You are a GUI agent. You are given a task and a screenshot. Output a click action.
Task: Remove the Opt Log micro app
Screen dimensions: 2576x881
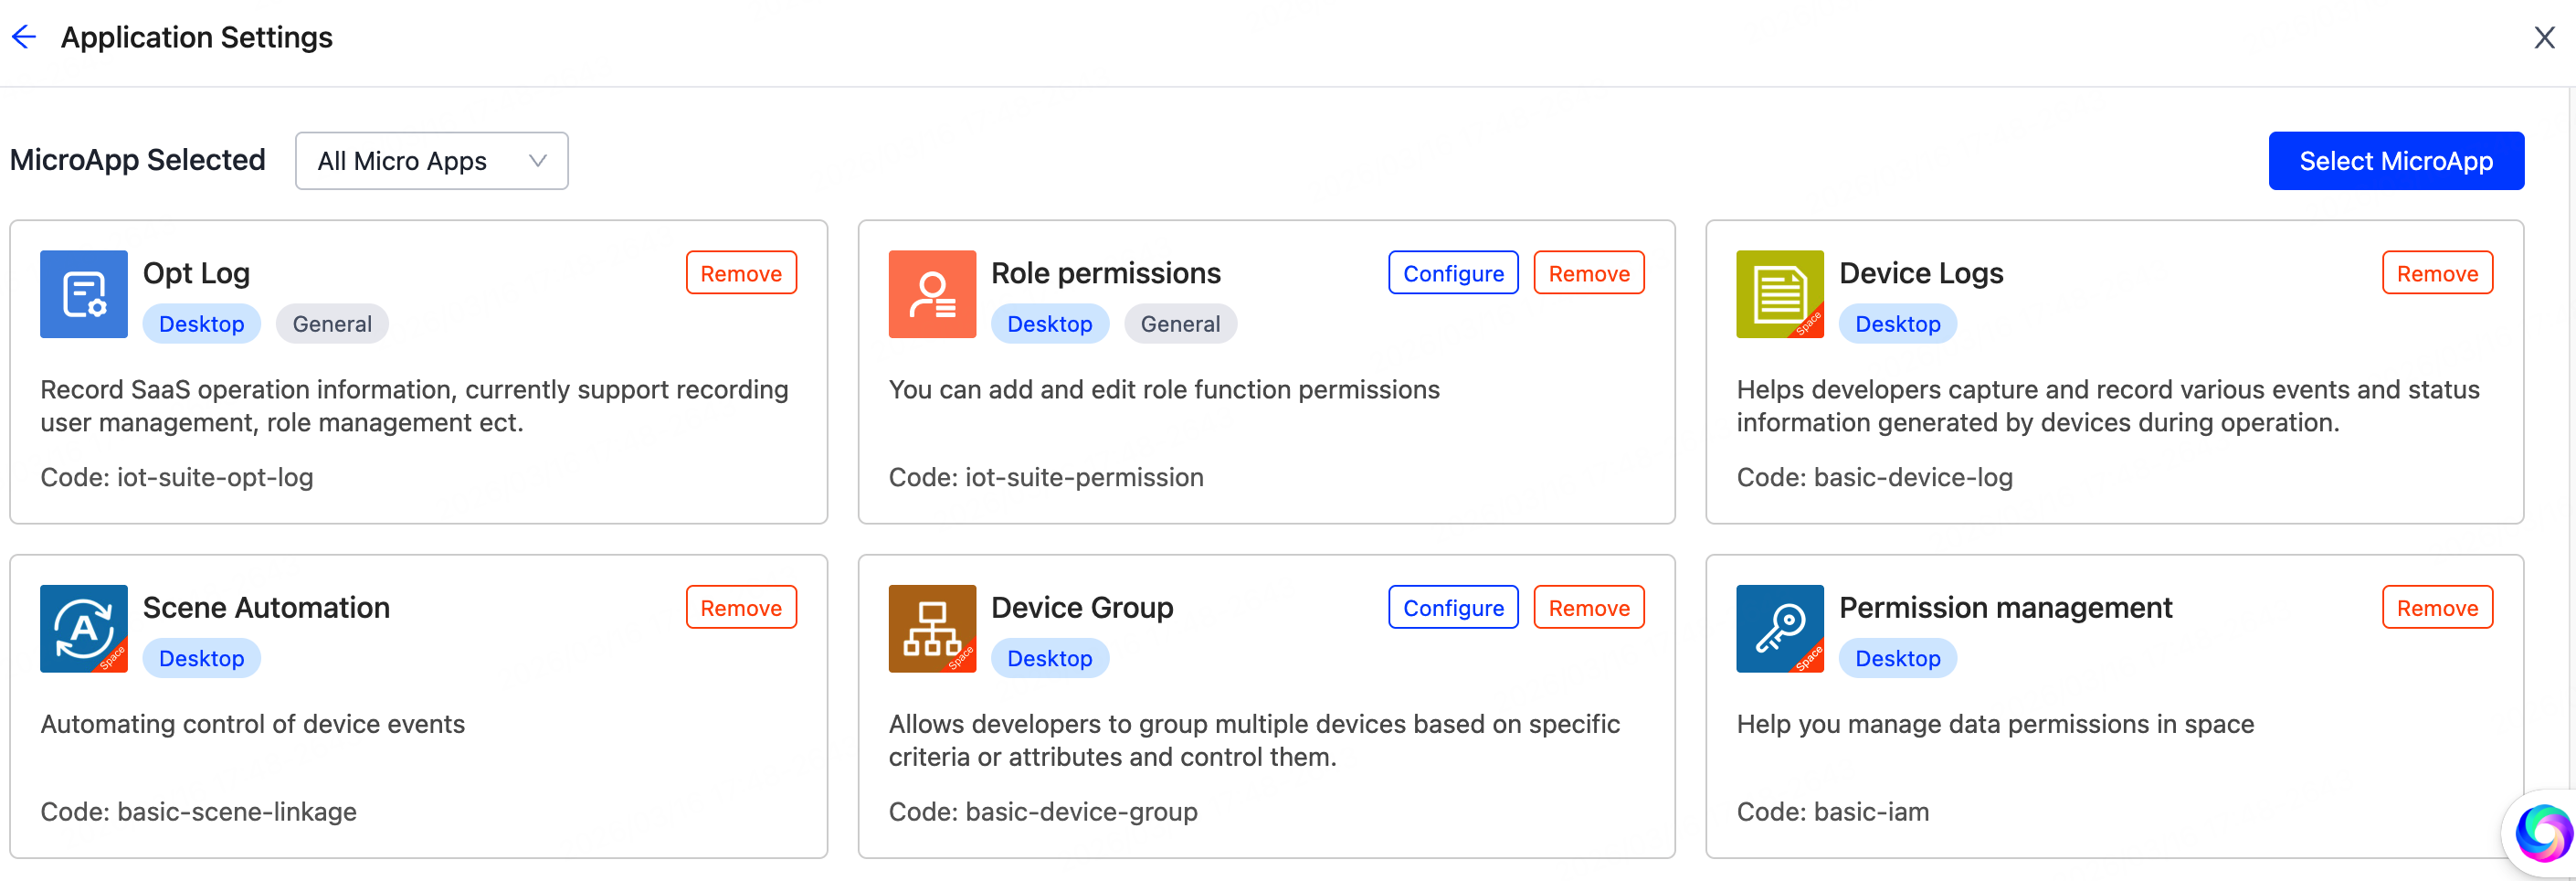click(740, 272)
